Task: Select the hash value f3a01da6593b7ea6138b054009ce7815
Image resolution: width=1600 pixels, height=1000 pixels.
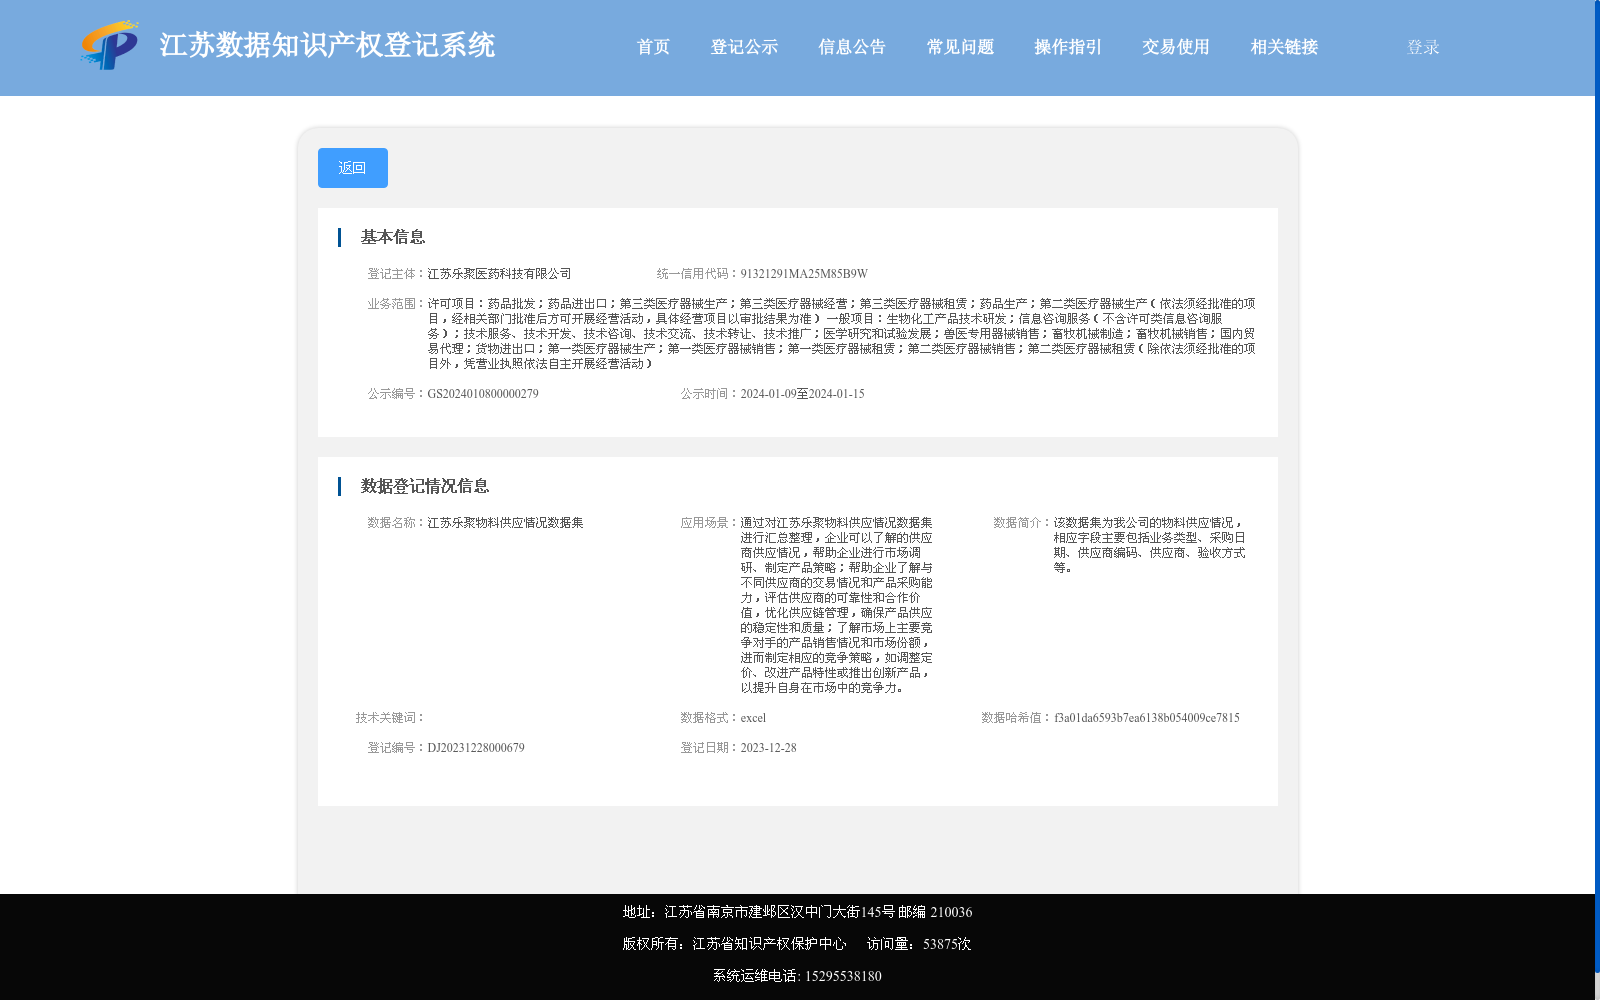Action: click(x=1146, y=718)
